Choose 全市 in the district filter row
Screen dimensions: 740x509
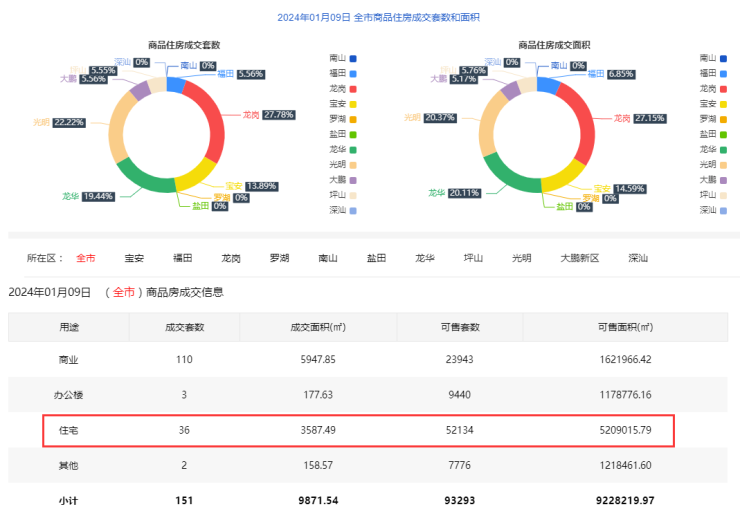[86, 258]
